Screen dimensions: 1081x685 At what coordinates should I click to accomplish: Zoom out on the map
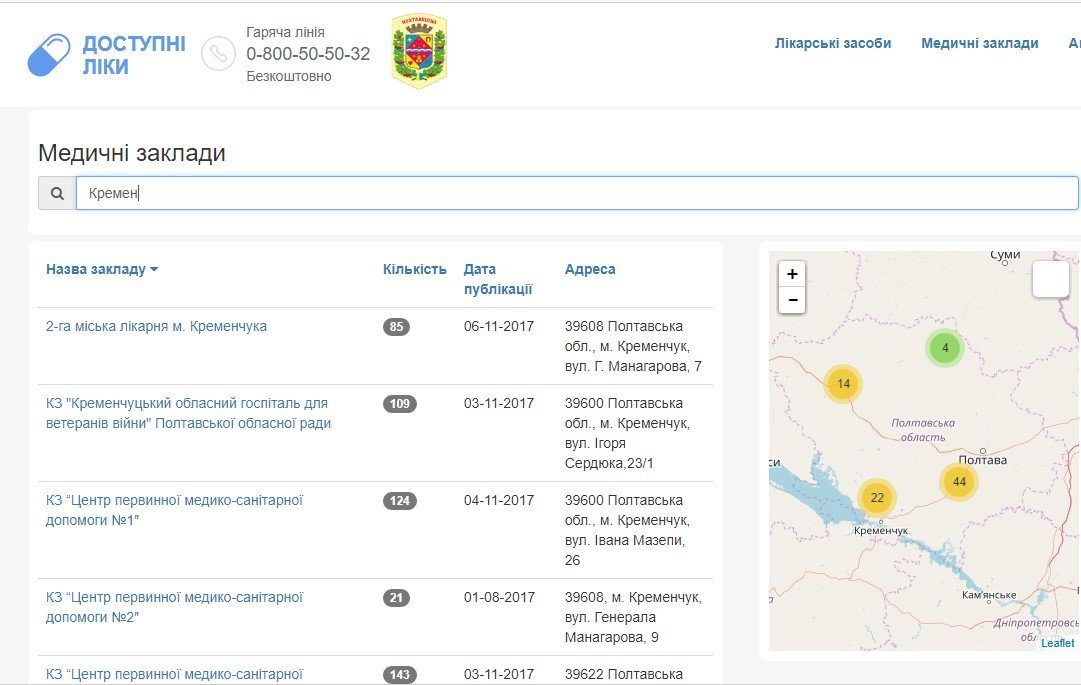(x=792, y=300)
